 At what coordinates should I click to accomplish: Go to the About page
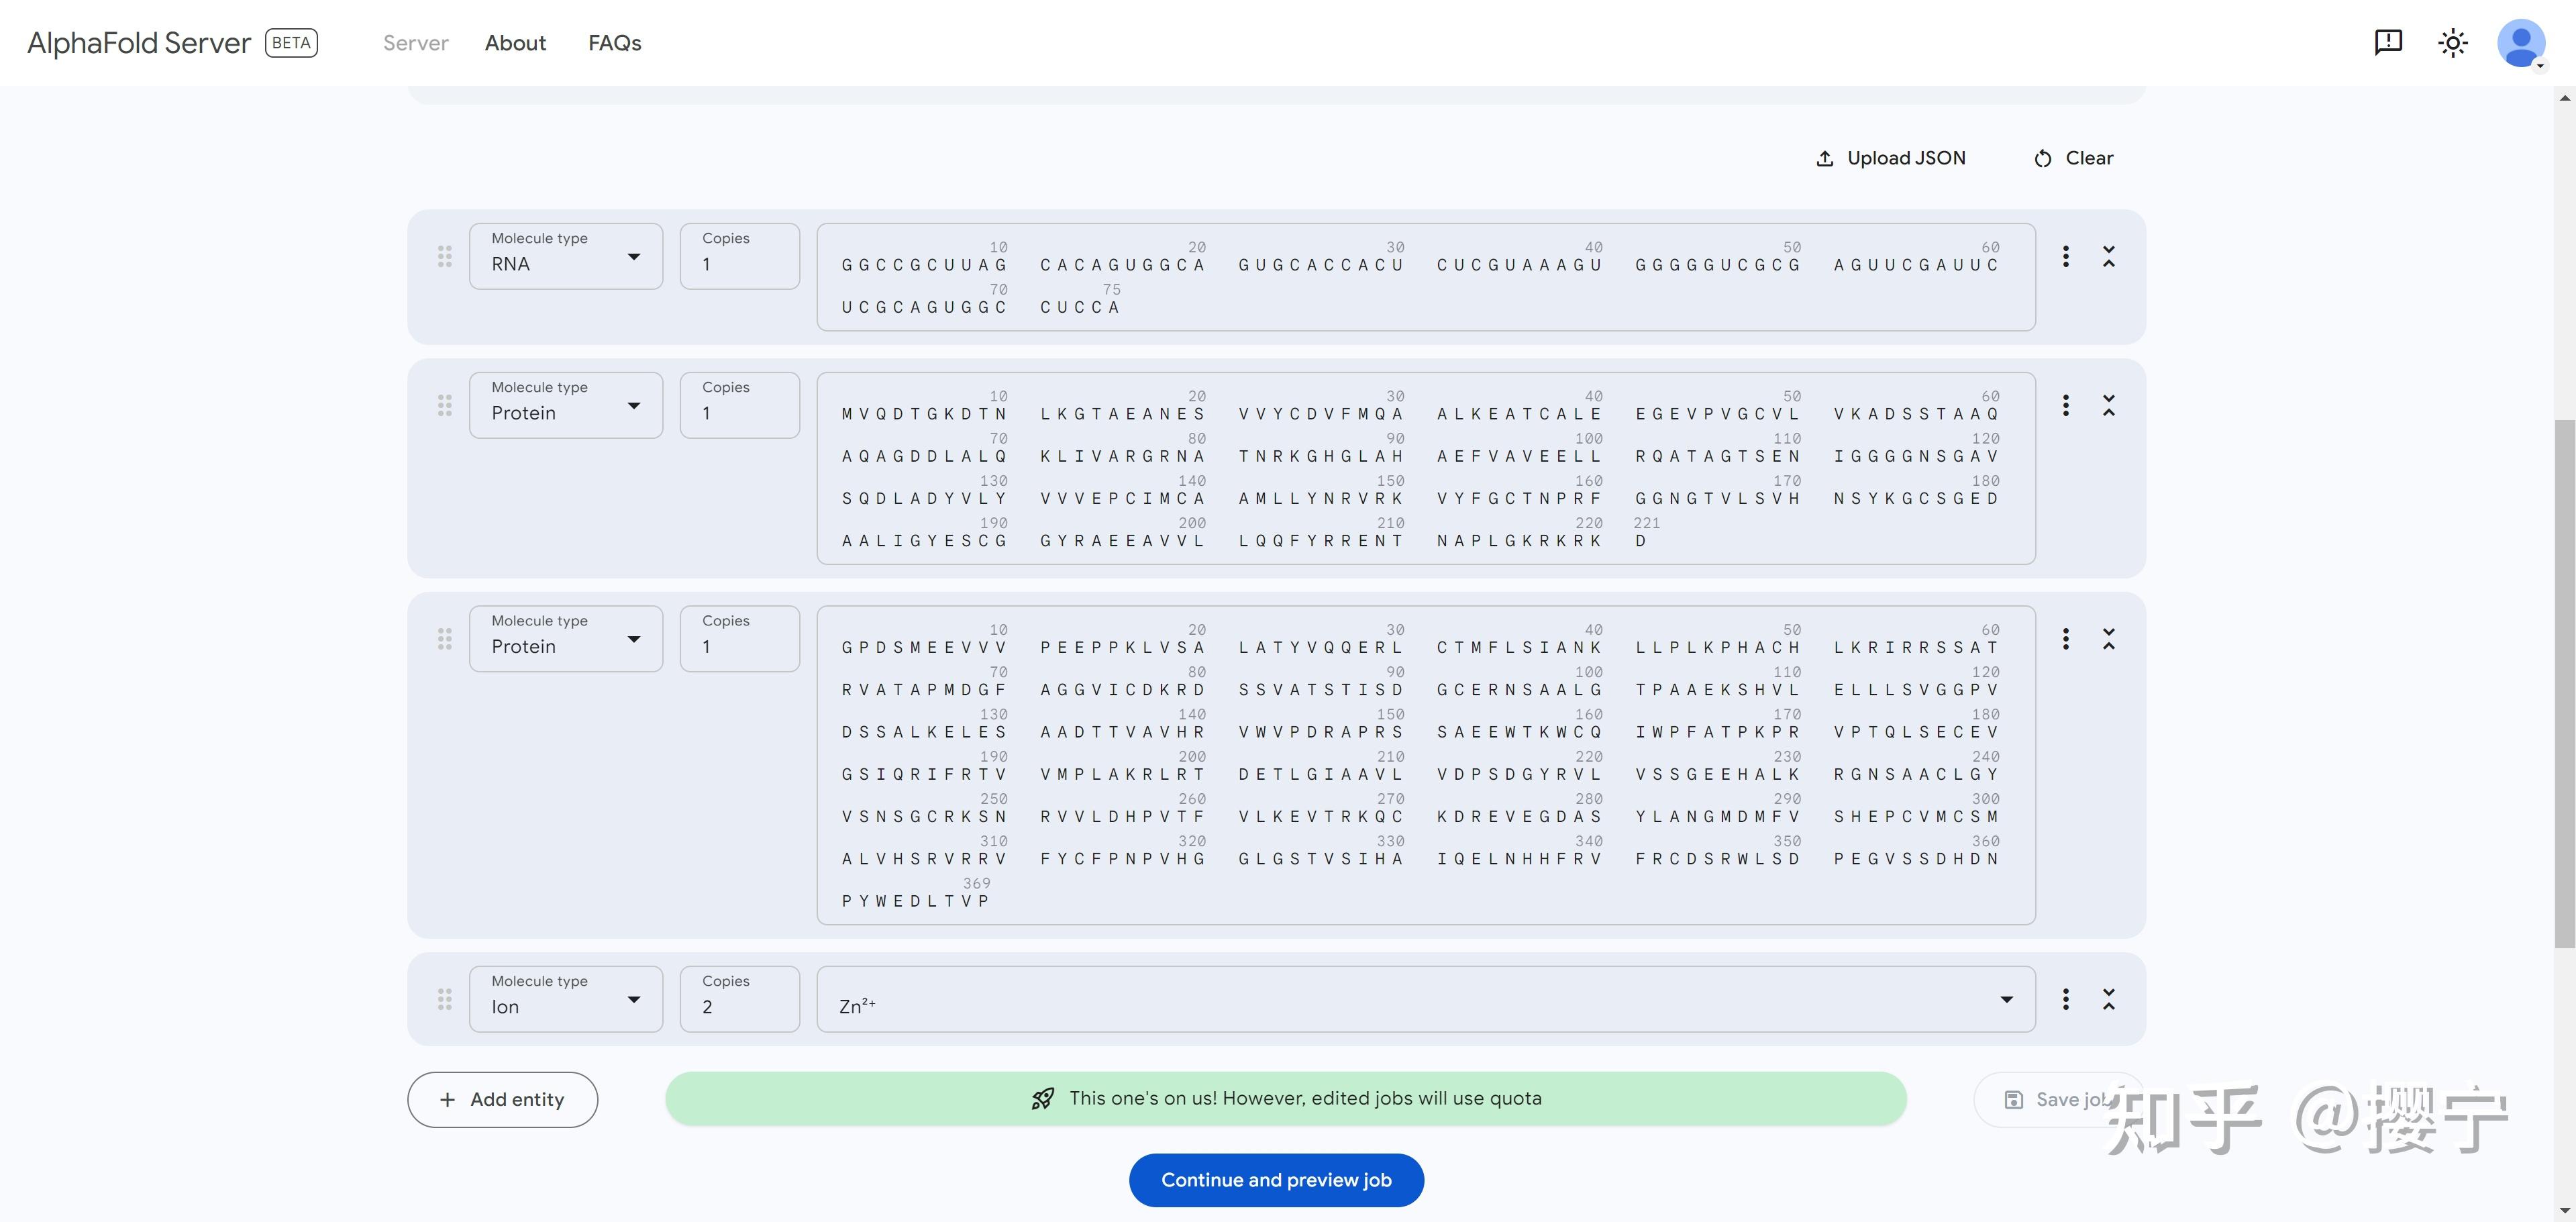coord(515,43)
